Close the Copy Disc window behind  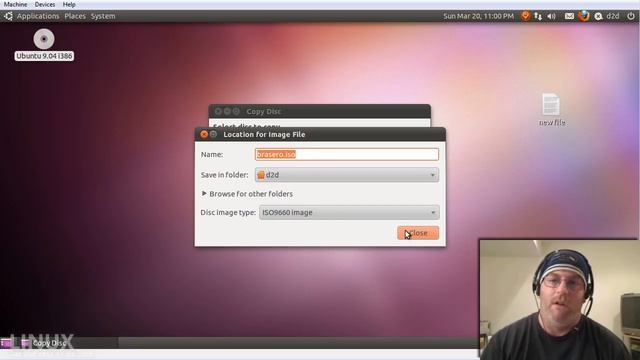218,111
